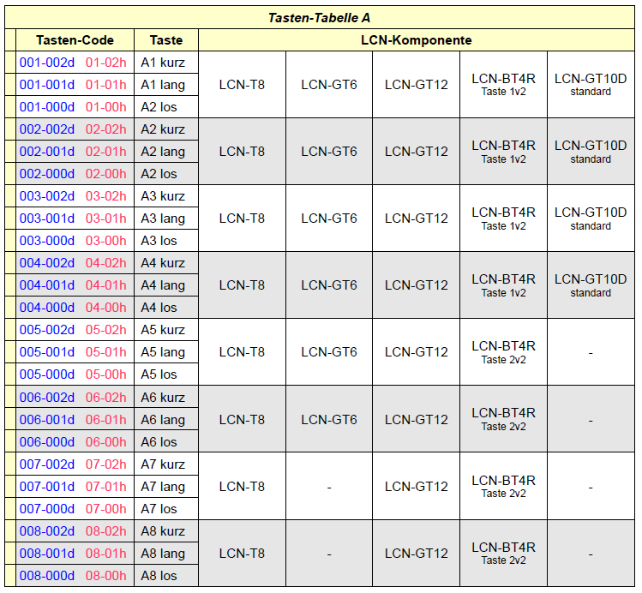Screen dimensions: 642x593
Task: Click LCN-T8 in the A1 row group
Action: (x=242, y=85)
